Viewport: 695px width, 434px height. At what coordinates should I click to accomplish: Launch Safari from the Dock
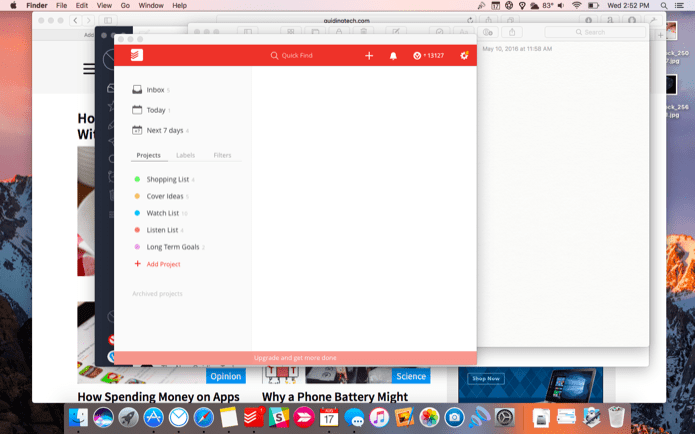(x=203, y=417)
